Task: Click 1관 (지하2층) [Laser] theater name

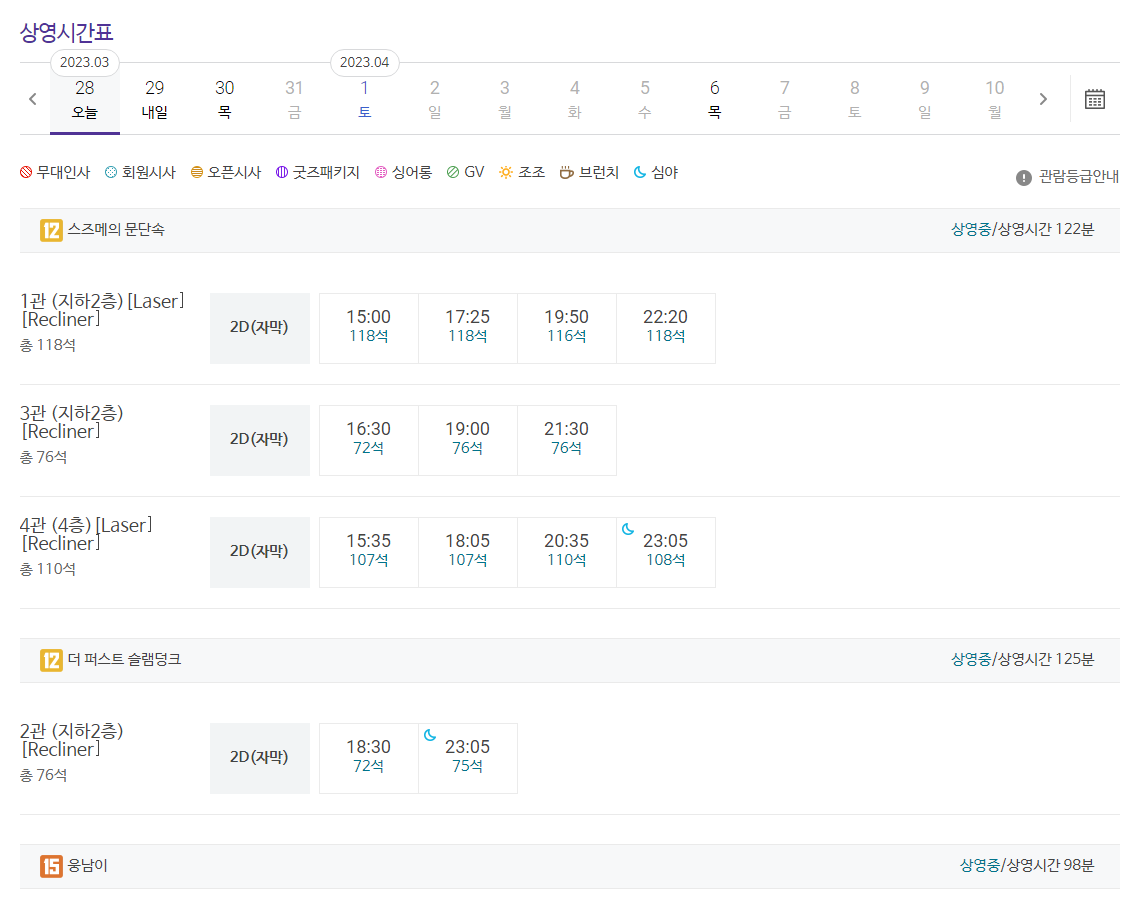Action: [102, 310]
